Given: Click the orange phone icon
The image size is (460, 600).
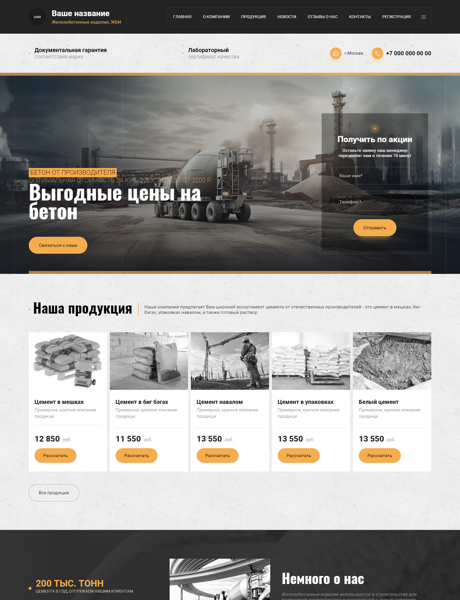Looking at the screenshot, I should pos(377,53).
